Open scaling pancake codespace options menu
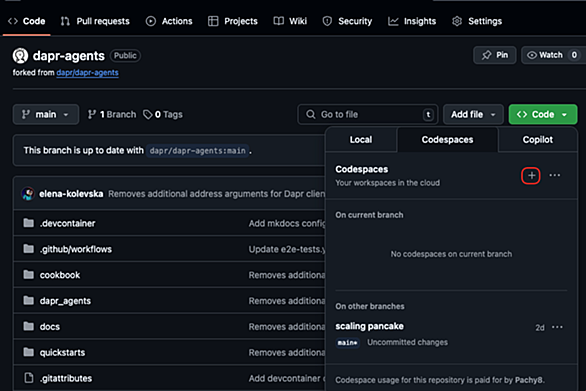This screenshot has width=586, height=391. (557, 327)
